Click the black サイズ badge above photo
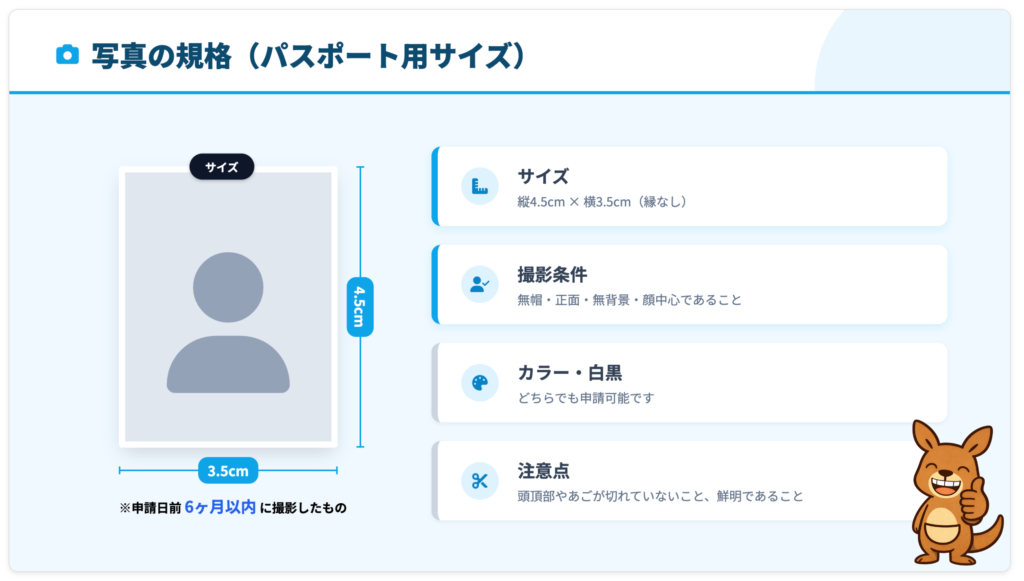 click(x=222, y=167)
